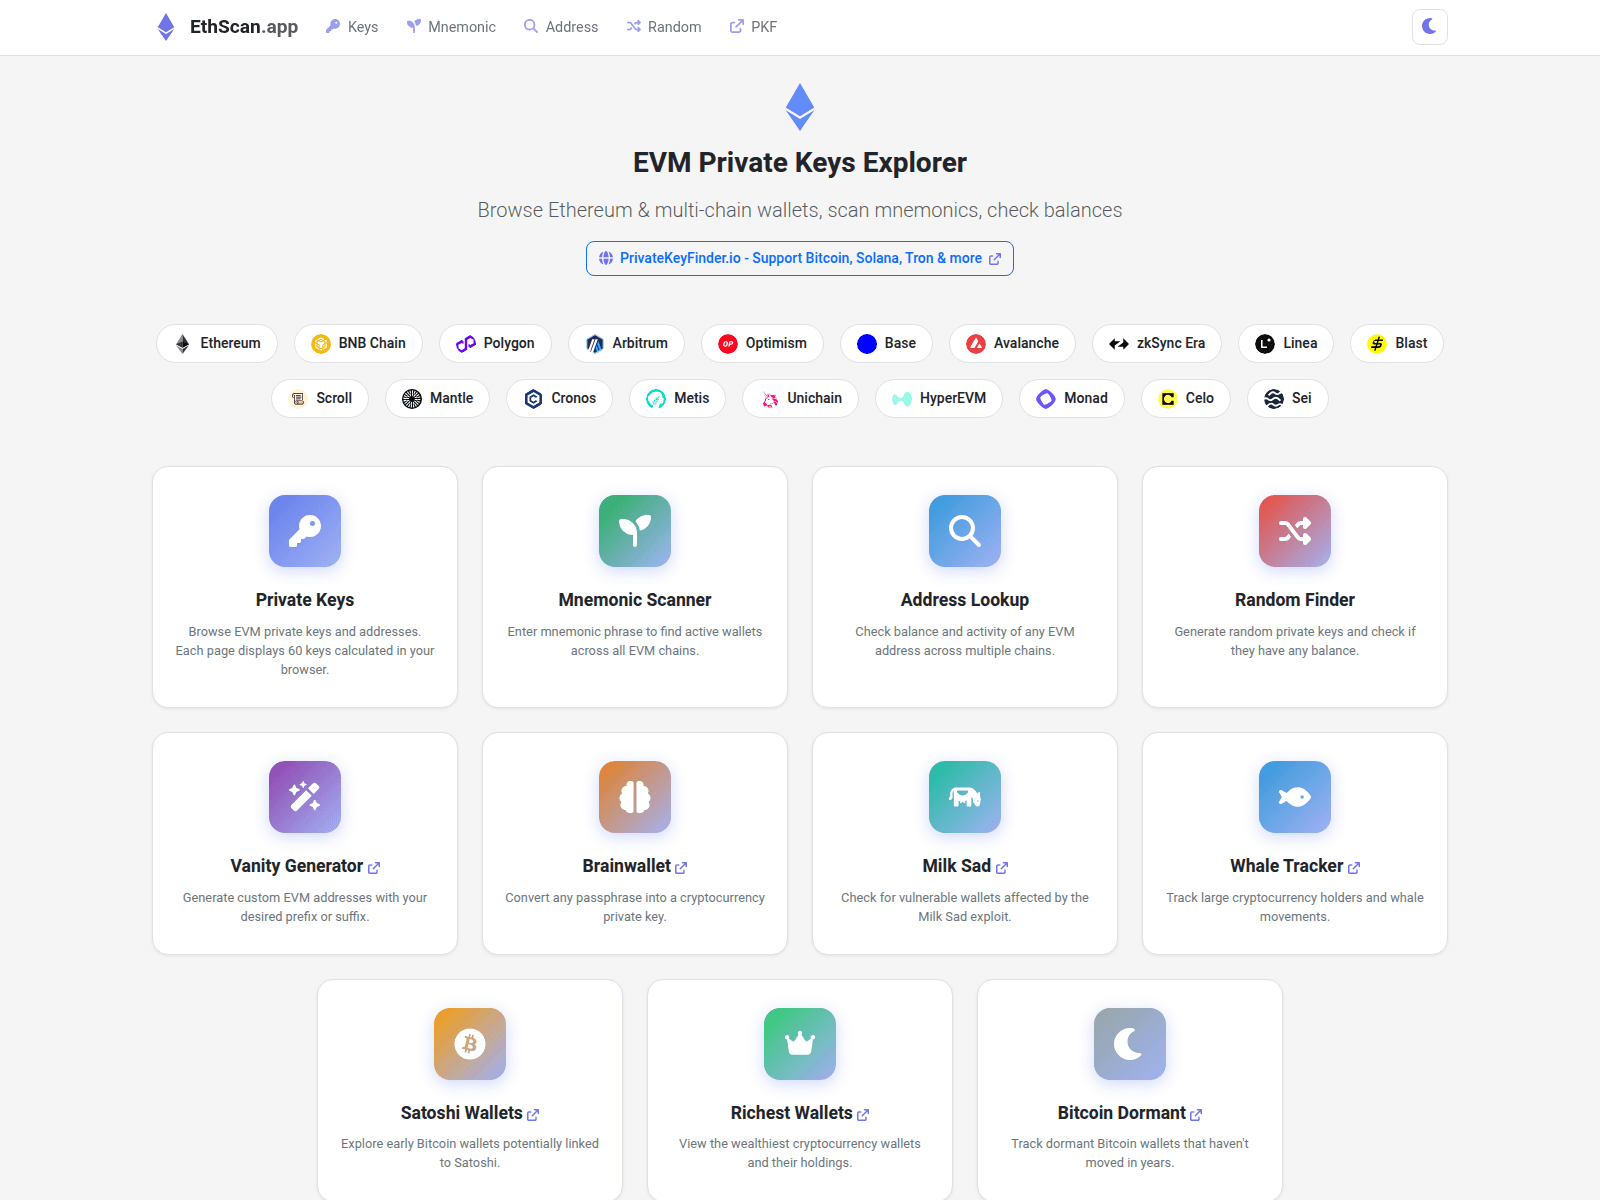Click the Mnemonic Scanner seedling icon
Viewport: 1600px width, 1200px height.
click(634, 531)
